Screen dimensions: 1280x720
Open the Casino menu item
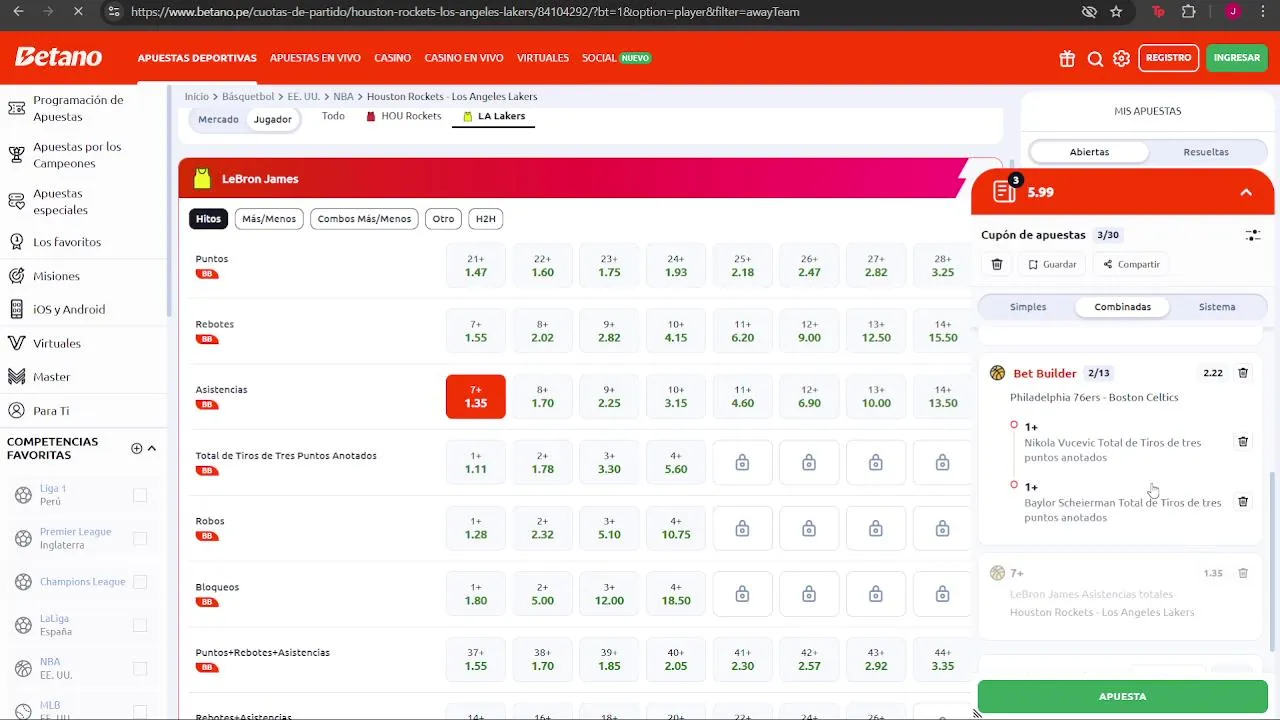(x=392, y=58)
